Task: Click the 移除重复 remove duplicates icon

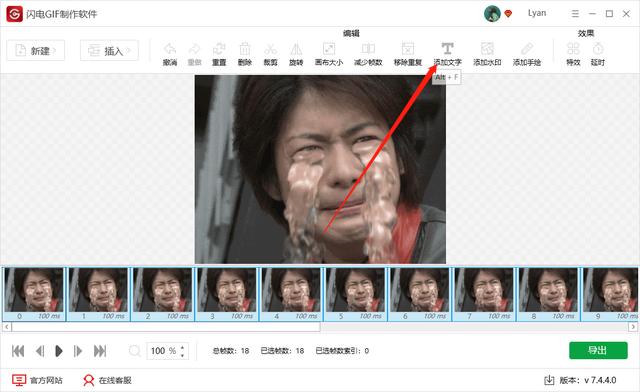Action: [x=407, y=49]
